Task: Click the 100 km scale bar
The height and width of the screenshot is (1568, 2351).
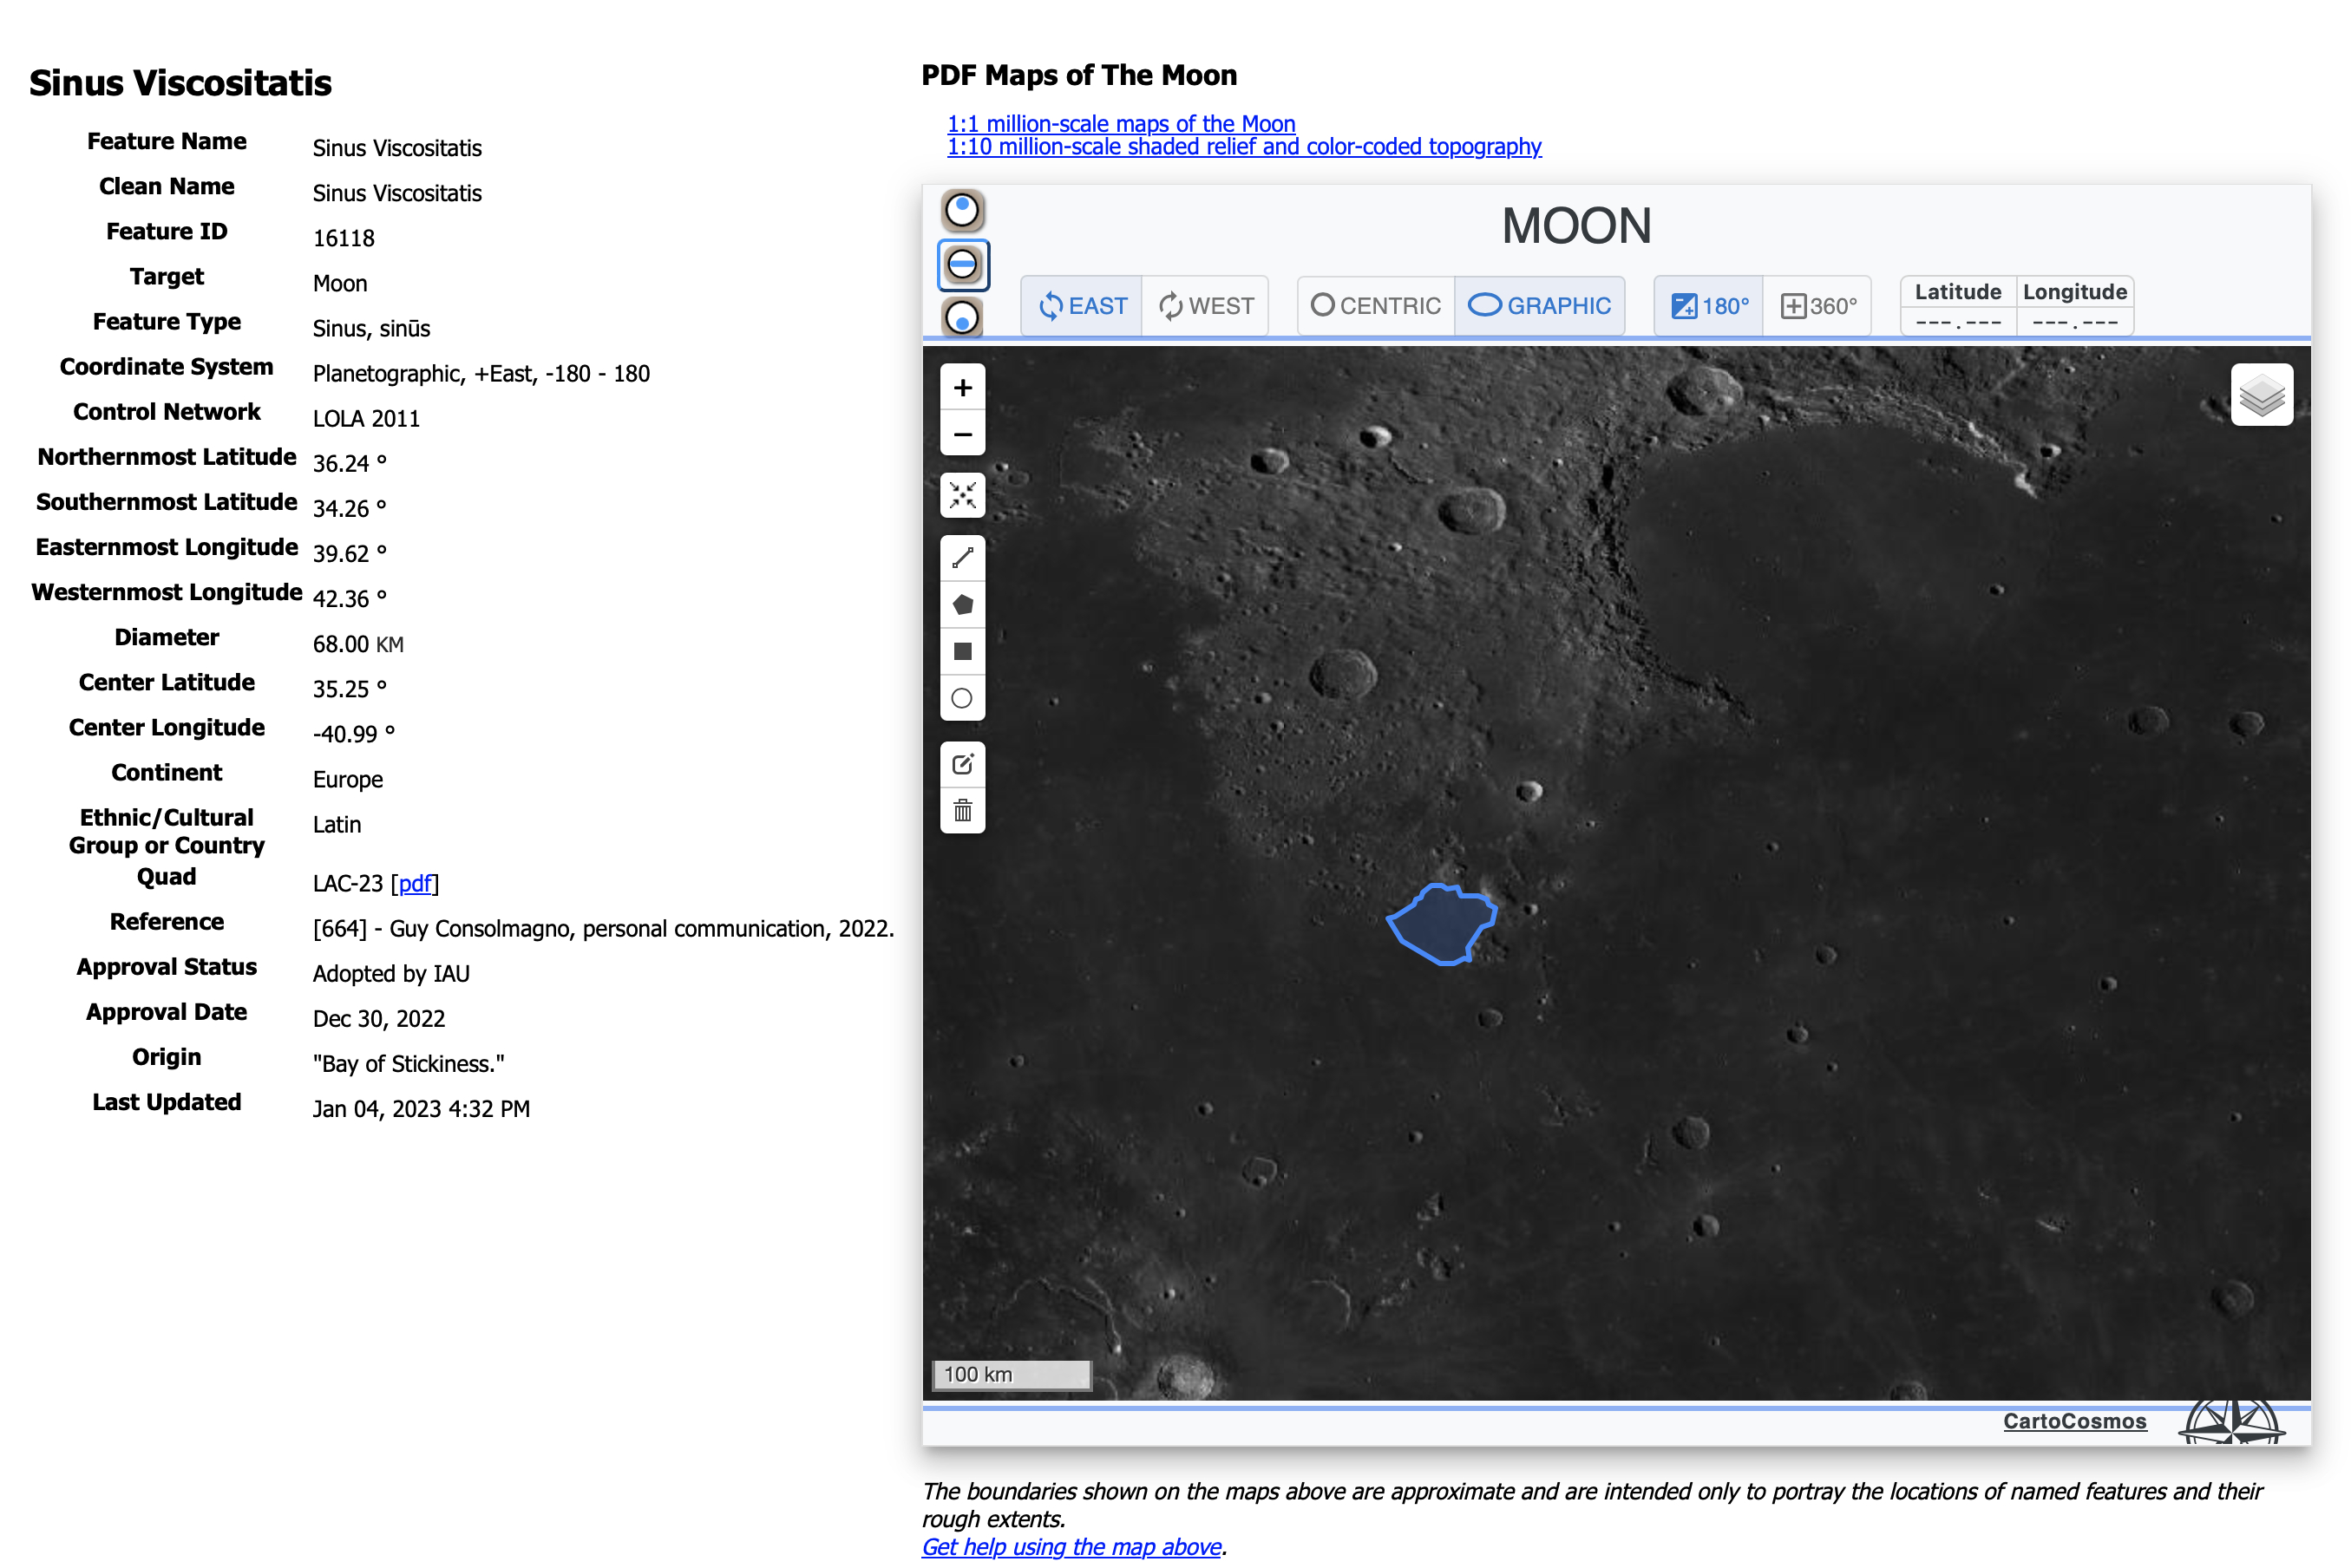Action: tap(1011, 1375)
